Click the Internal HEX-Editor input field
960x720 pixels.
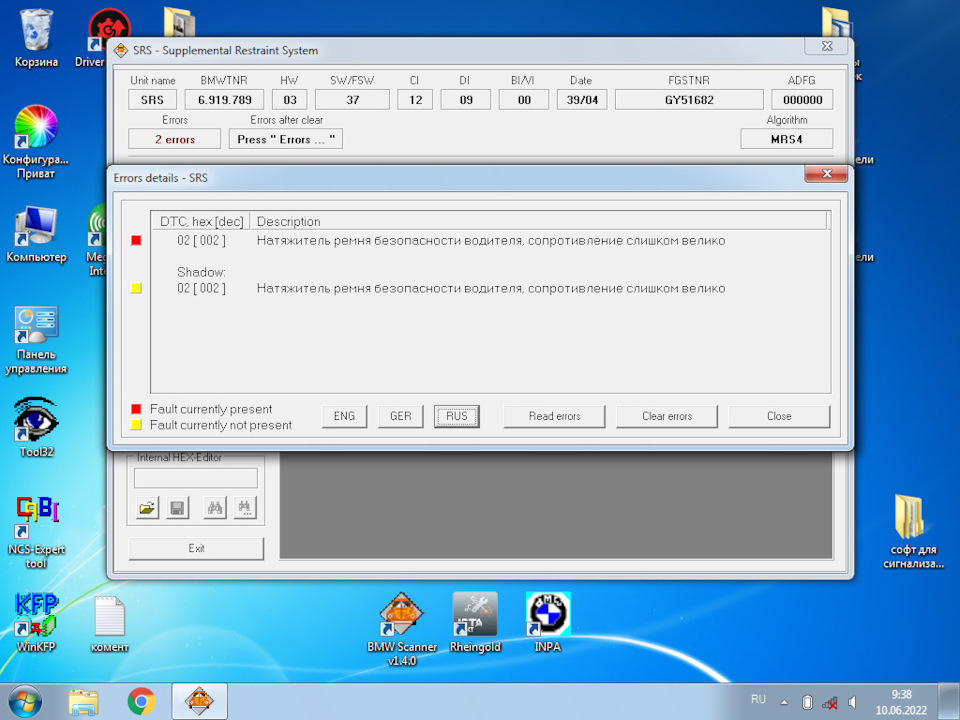pos(196,478)
